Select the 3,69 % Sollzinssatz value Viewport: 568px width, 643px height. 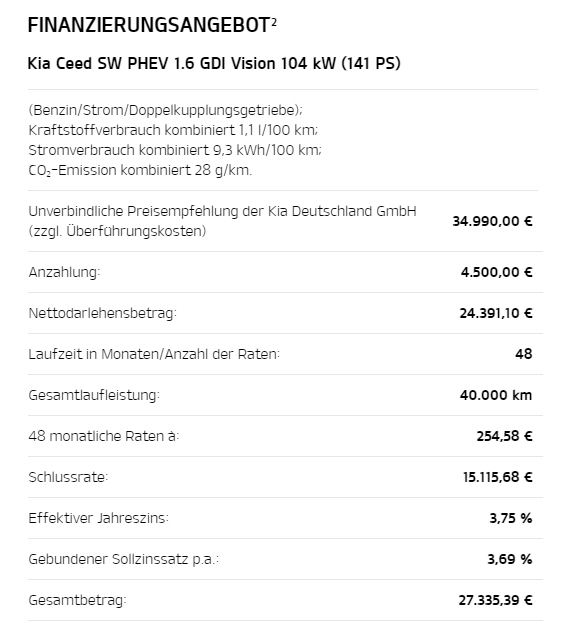tap(510, 559)
